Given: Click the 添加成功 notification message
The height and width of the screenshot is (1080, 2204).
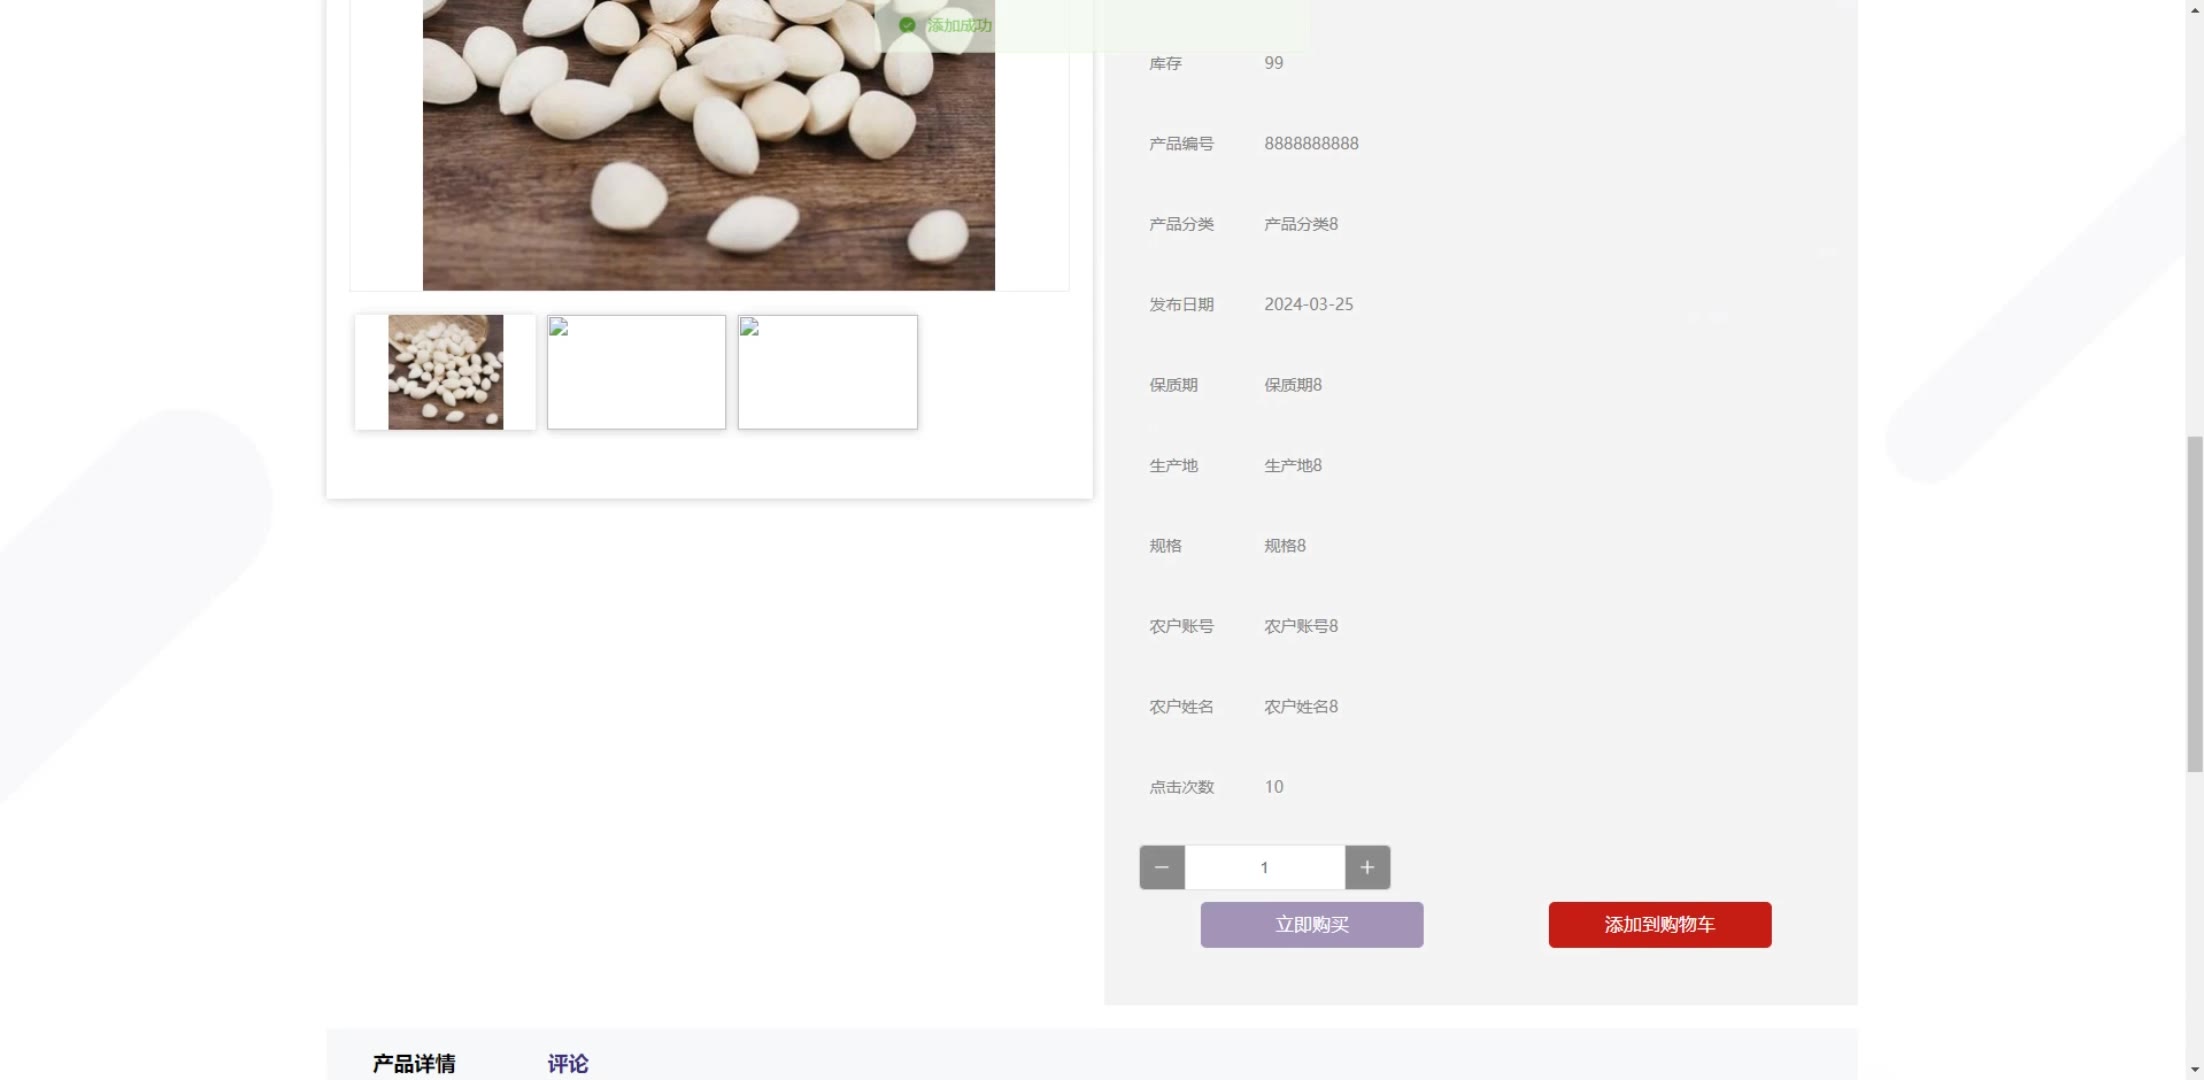Looking at the screenshot, I should (959, 25).
